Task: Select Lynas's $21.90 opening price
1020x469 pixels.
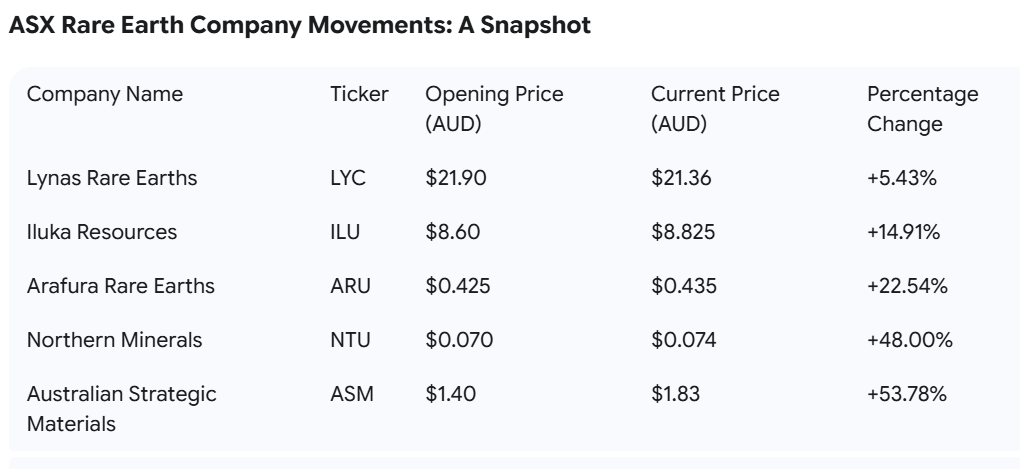Action: (x=456, y=179)
